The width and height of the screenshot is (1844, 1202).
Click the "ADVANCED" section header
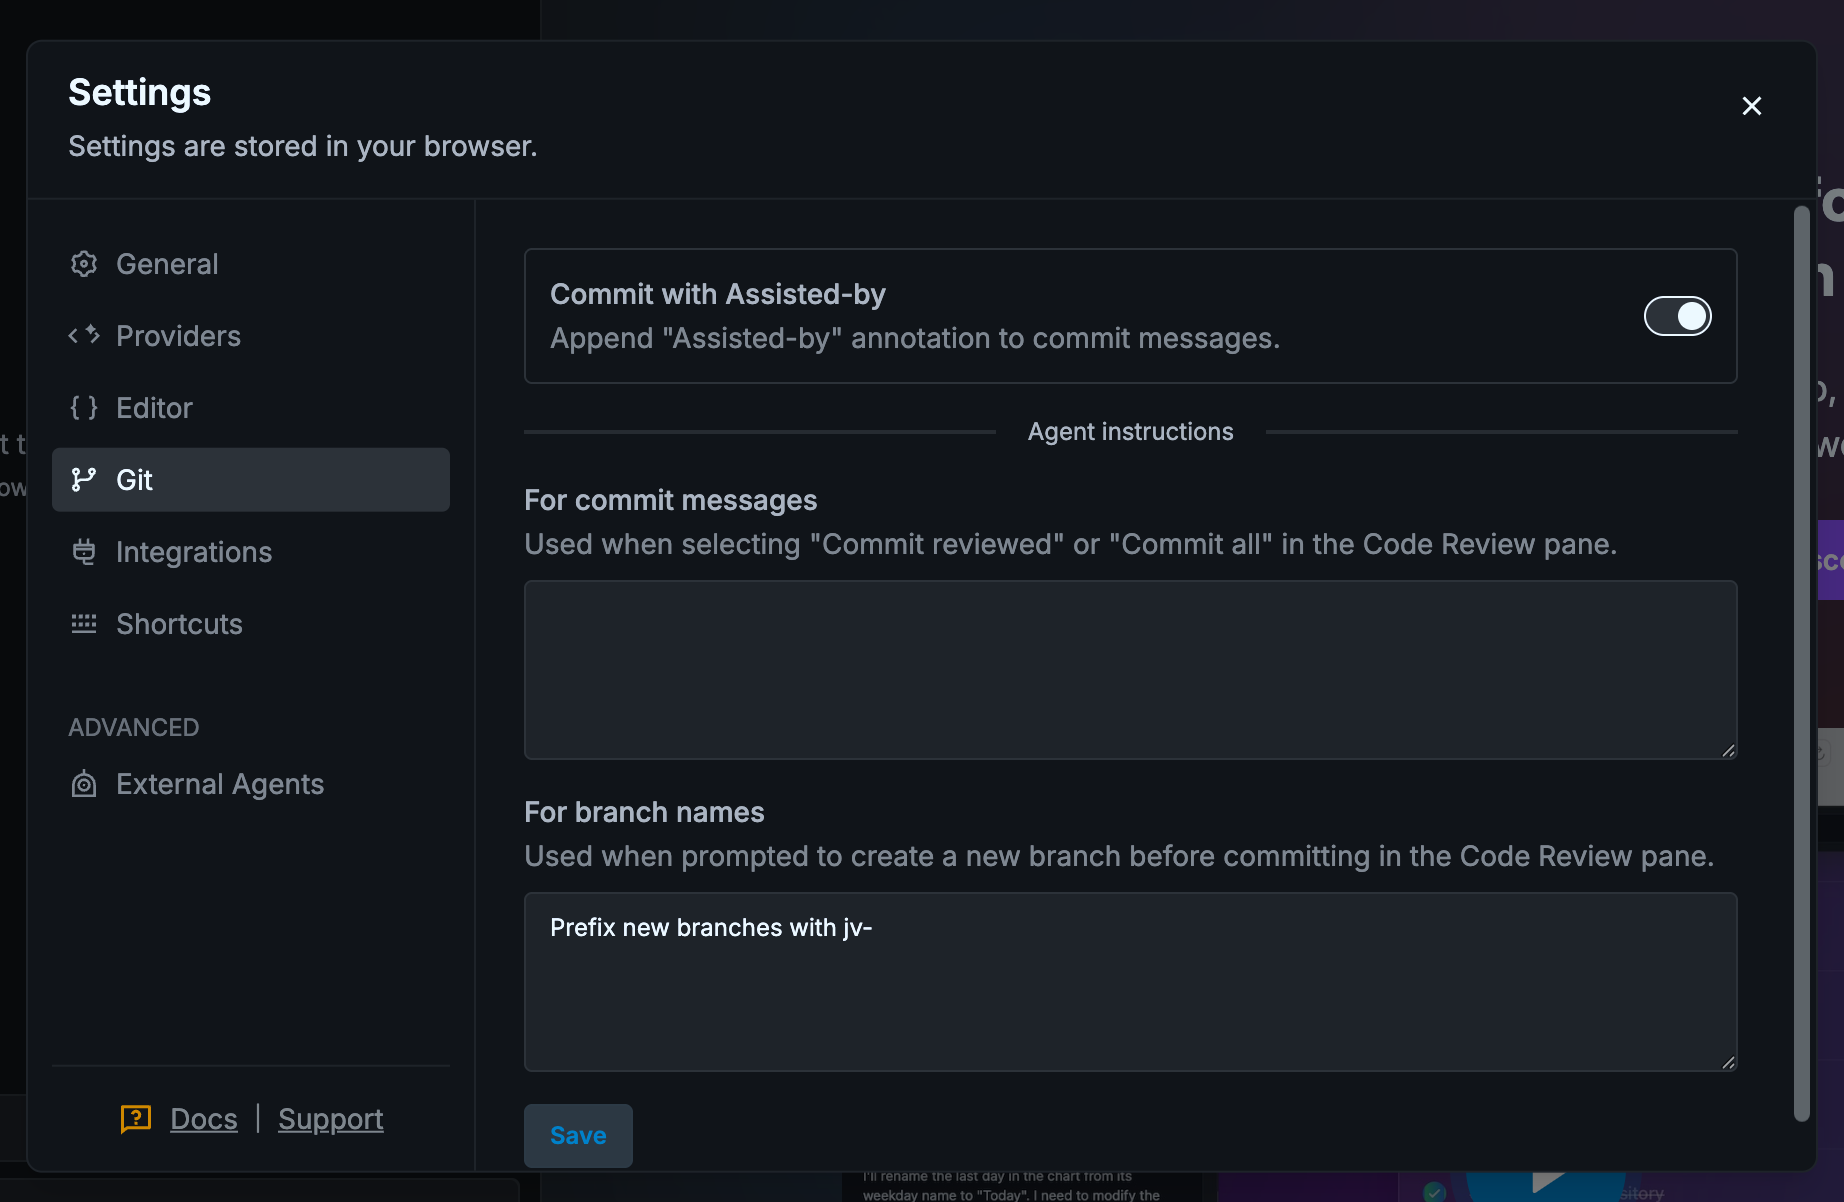click(134, 727)
